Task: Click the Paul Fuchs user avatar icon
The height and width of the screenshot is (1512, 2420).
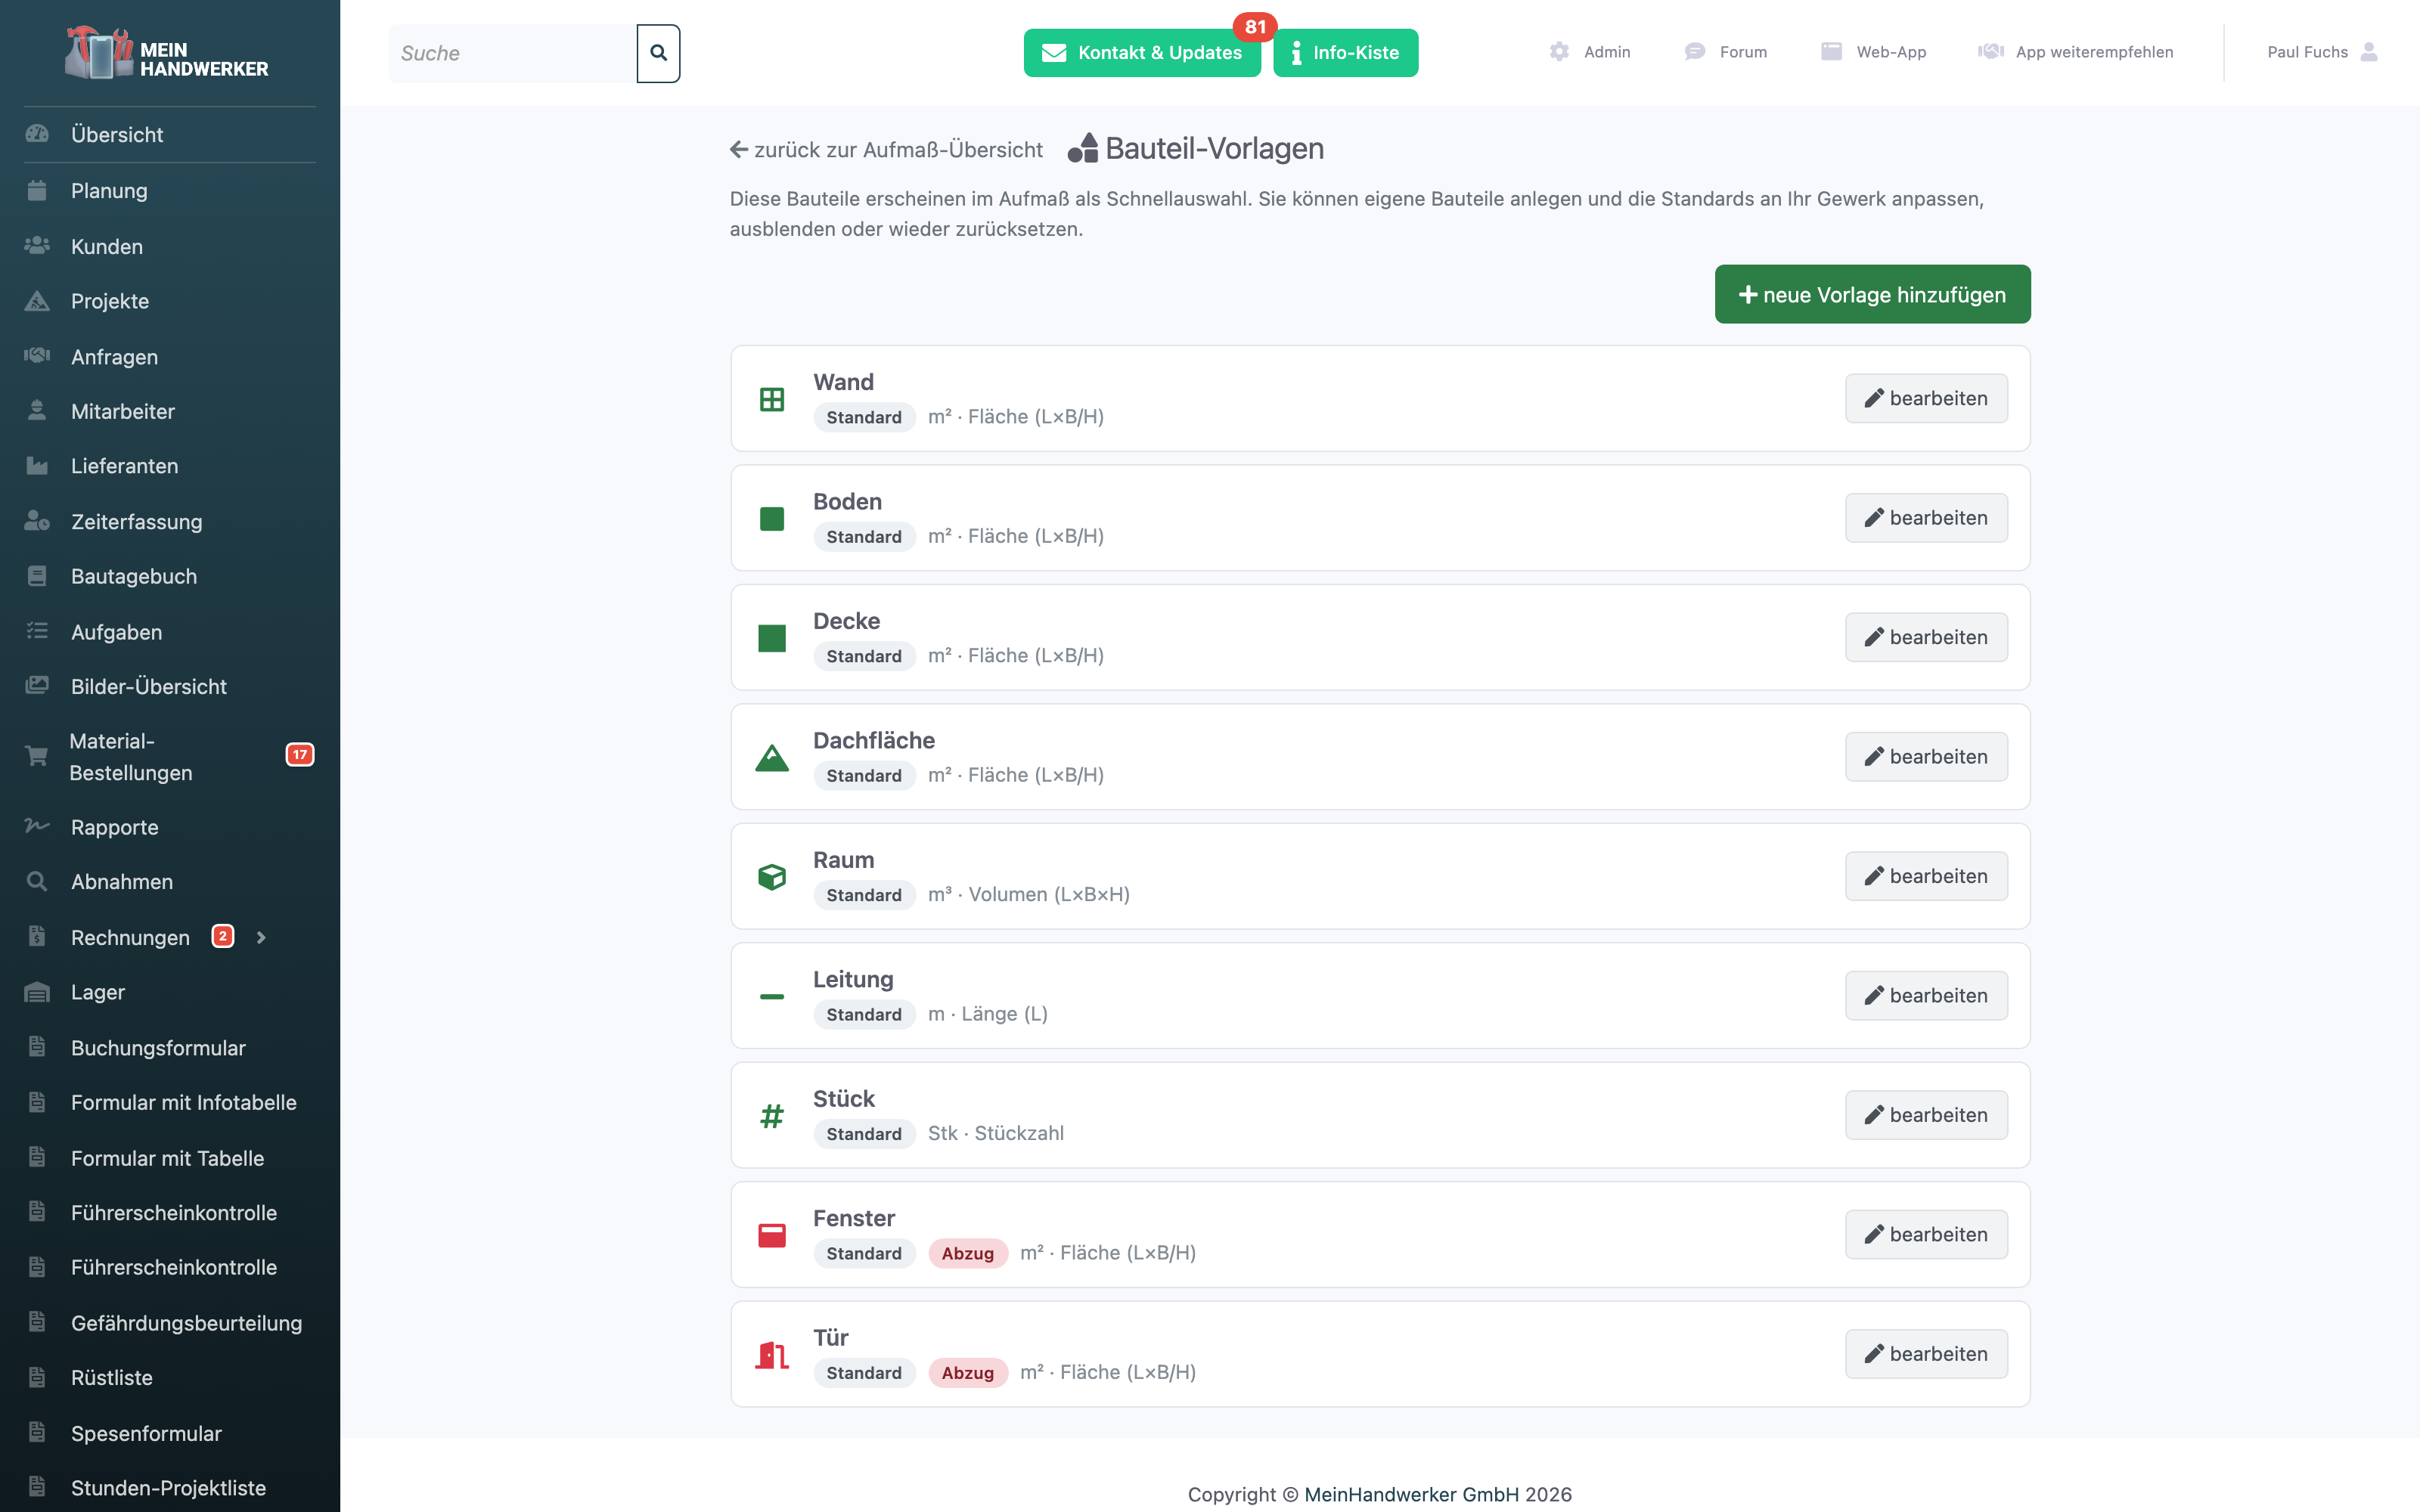Action: pos(2369,52)
